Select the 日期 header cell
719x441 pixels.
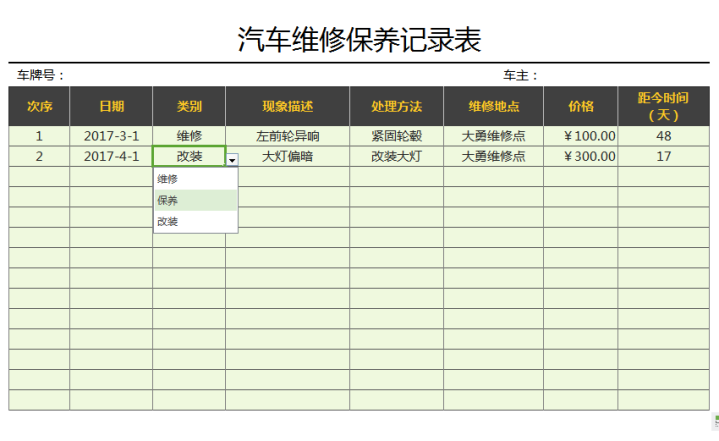111,106
